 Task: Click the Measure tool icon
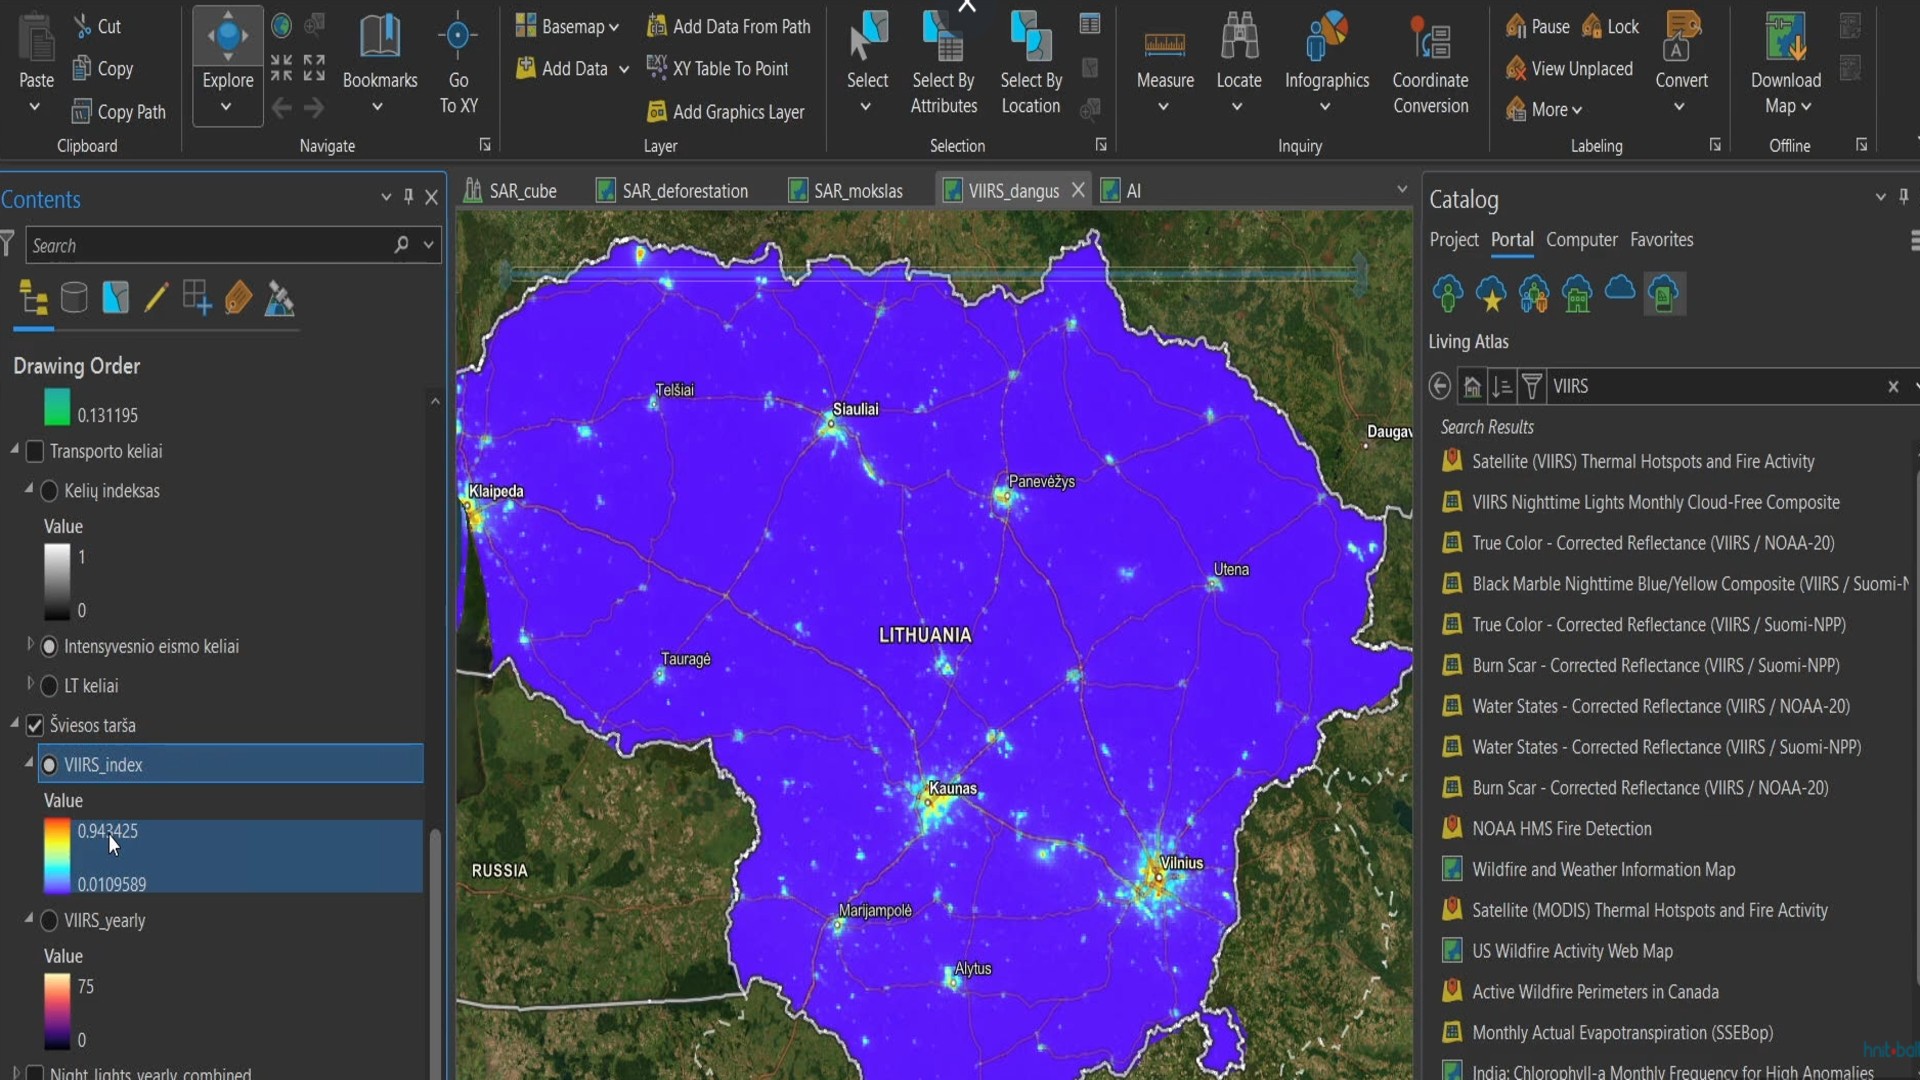1164,45
